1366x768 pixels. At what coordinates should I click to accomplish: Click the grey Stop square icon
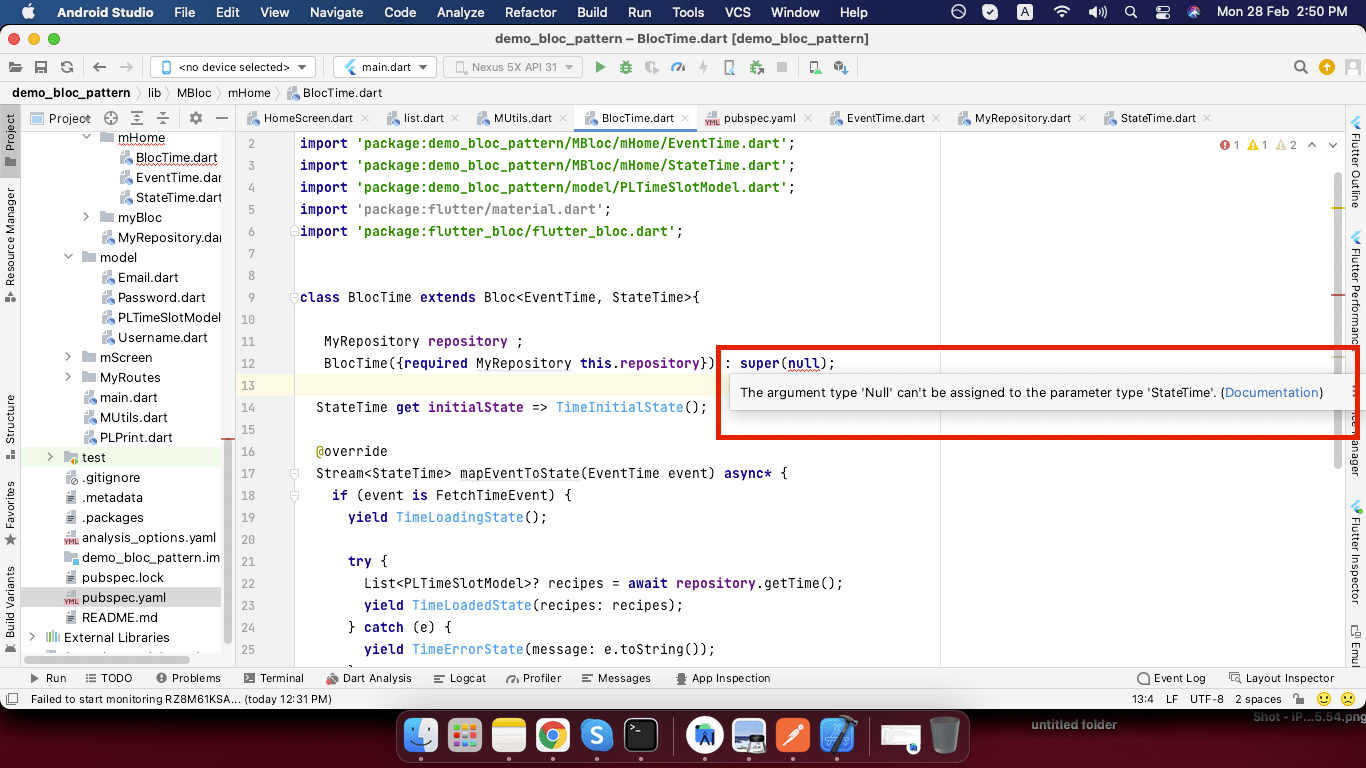pyautogui.click(x=782, y=67)
